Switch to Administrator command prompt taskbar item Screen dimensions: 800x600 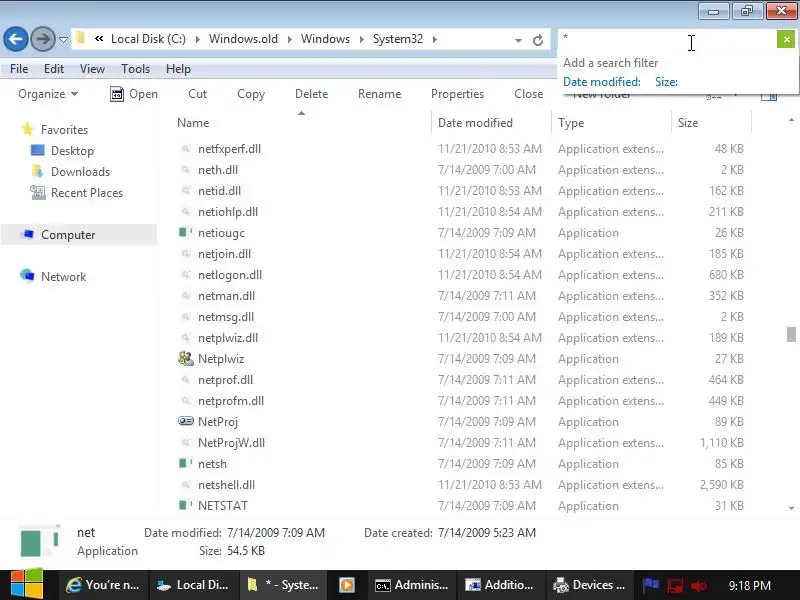(x=412, y=585)
